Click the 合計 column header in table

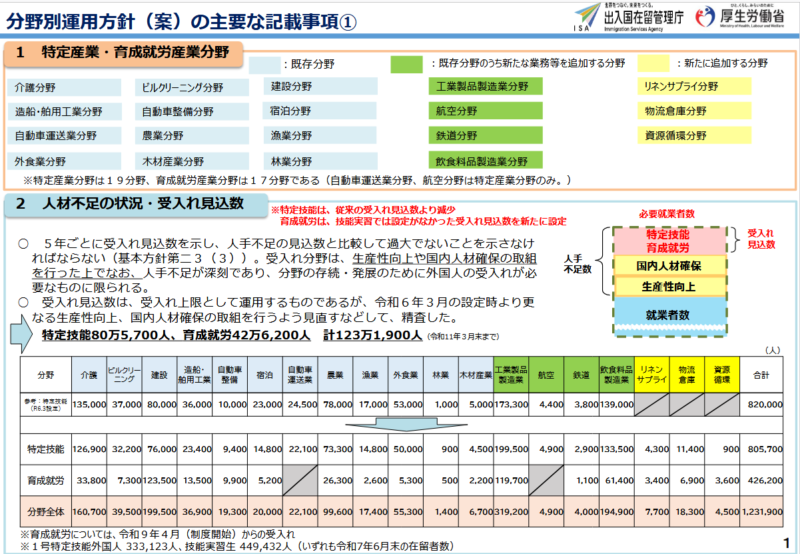coord(759,374)
